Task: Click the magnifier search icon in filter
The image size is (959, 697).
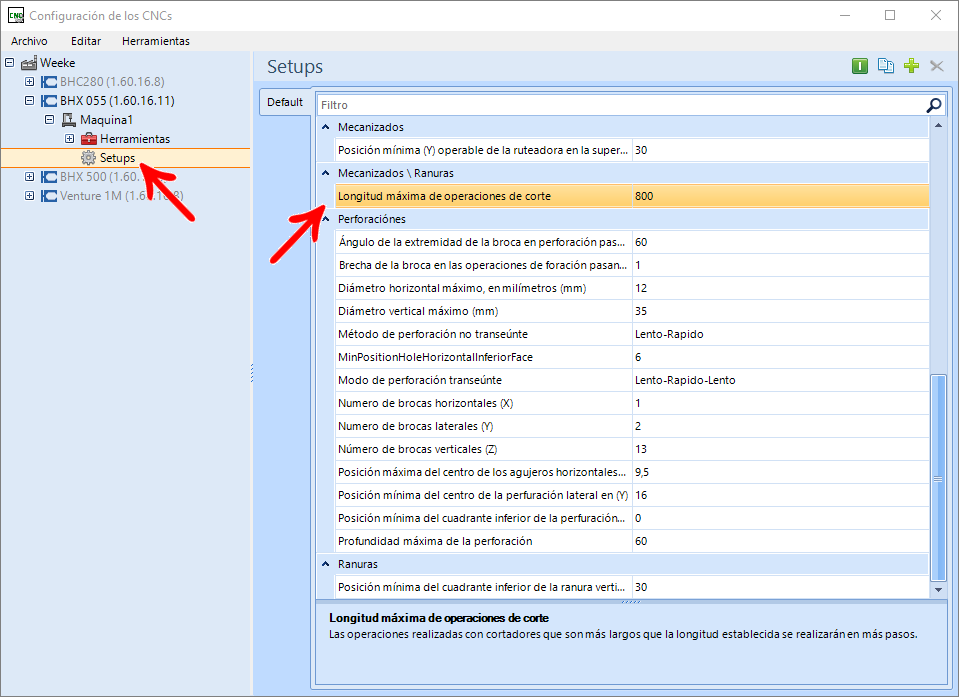Action: point(933,105)
